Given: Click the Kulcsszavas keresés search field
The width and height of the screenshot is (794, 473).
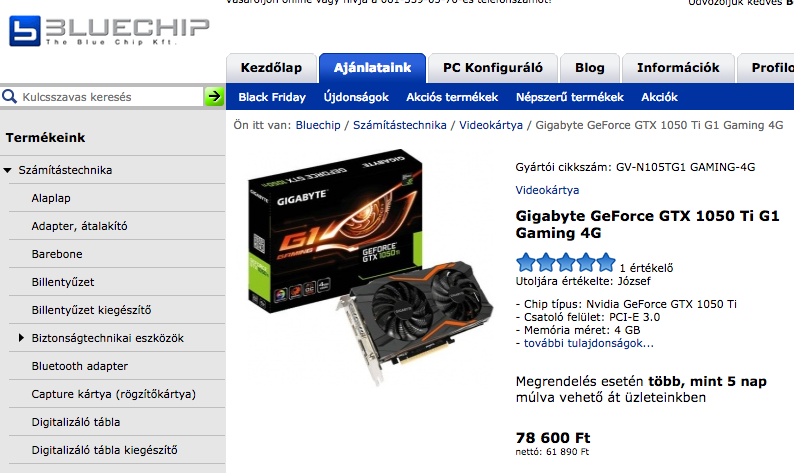Looking at the screenshot, I should 111,97.
